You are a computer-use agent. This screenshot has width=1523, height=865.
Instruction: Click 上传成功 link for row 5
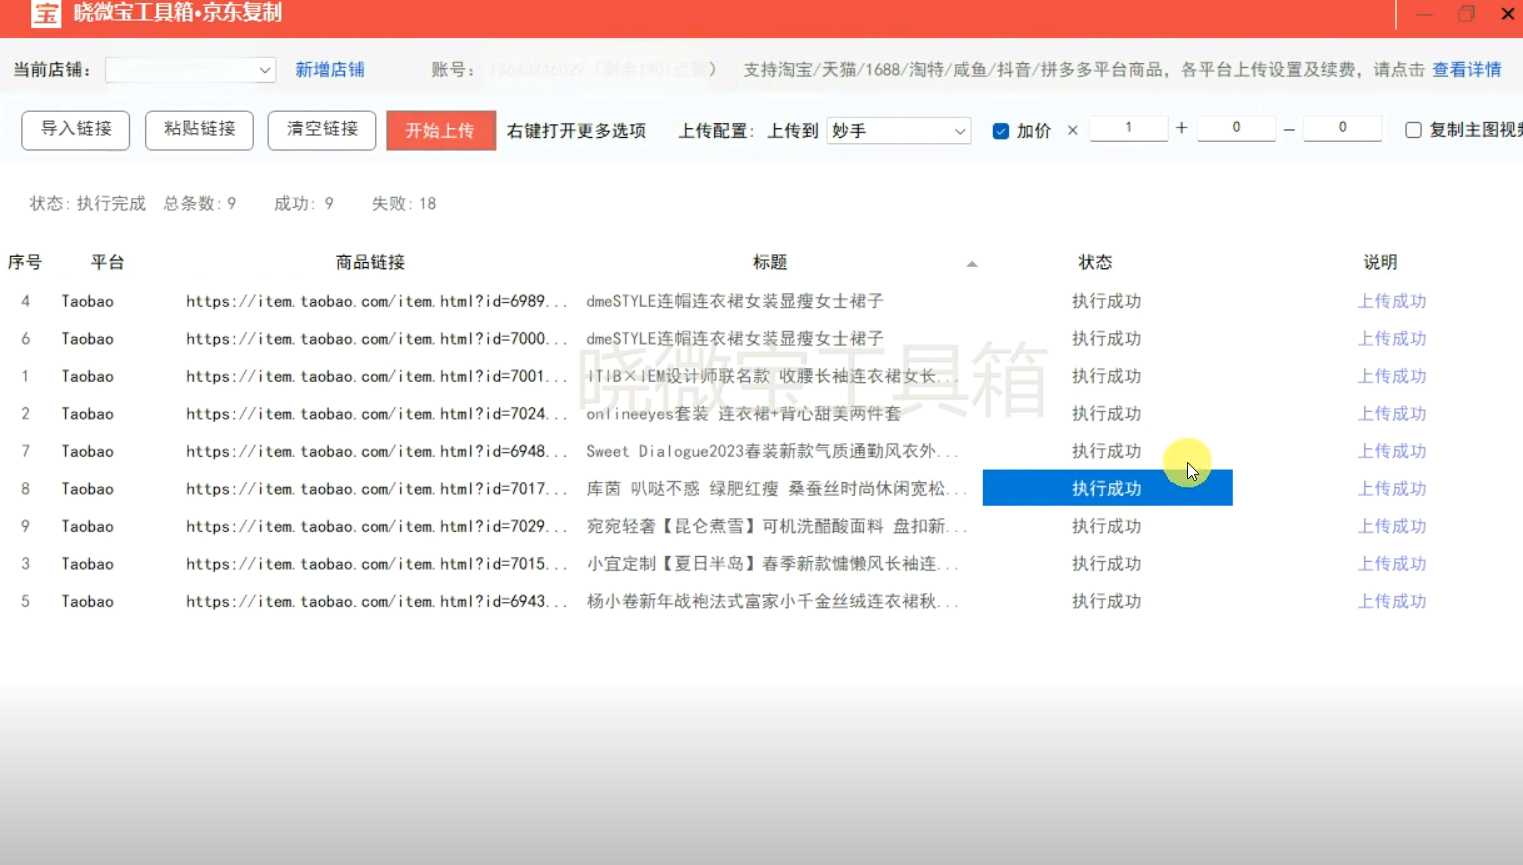coord(1392,601)
